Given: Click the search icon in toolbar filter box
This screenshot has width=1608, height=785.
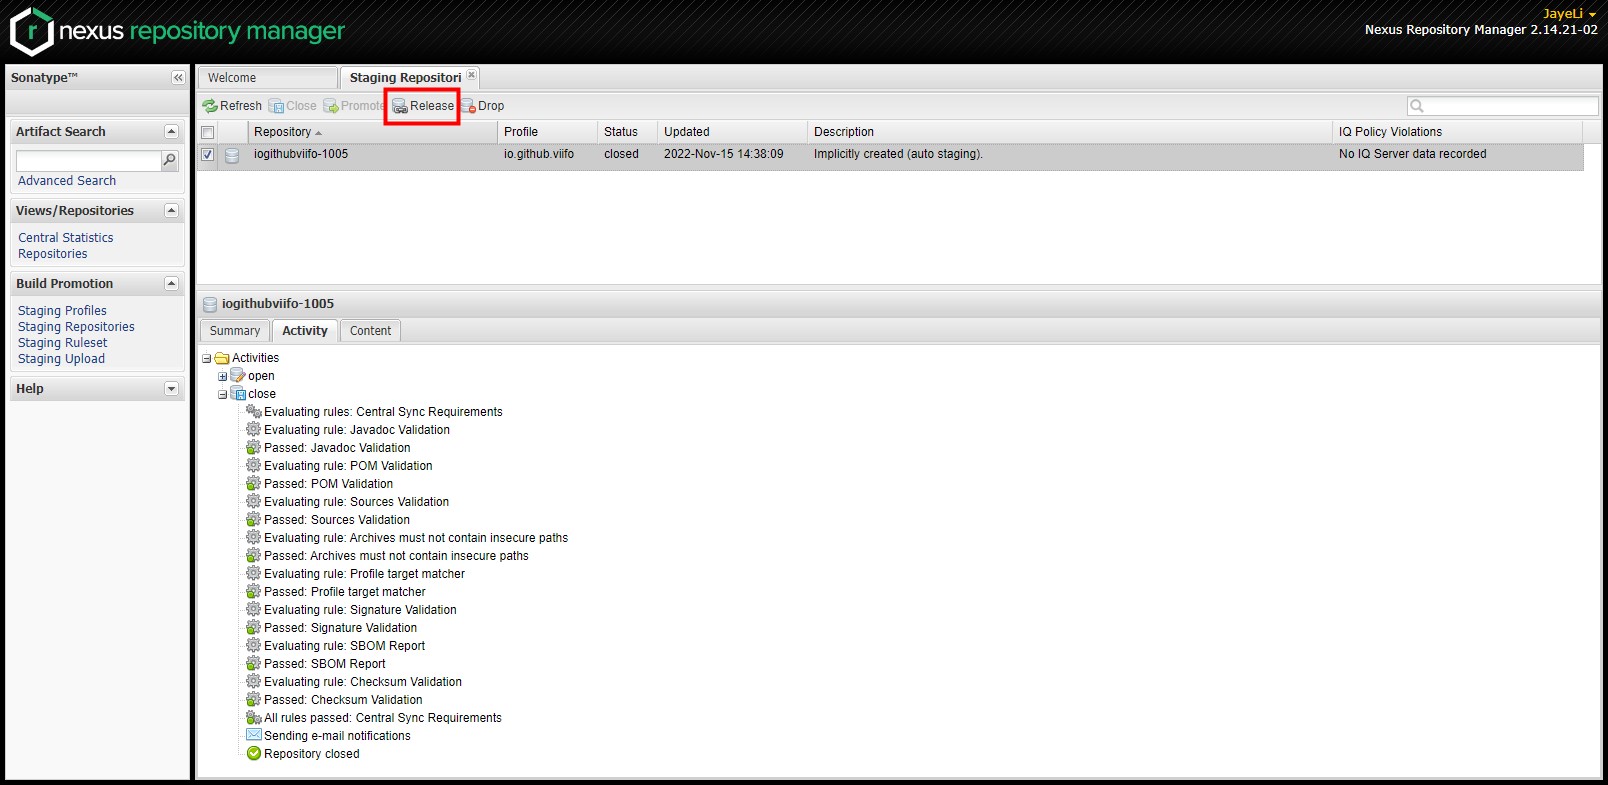Looking at the screenshot, I should tap(1417, 106).
